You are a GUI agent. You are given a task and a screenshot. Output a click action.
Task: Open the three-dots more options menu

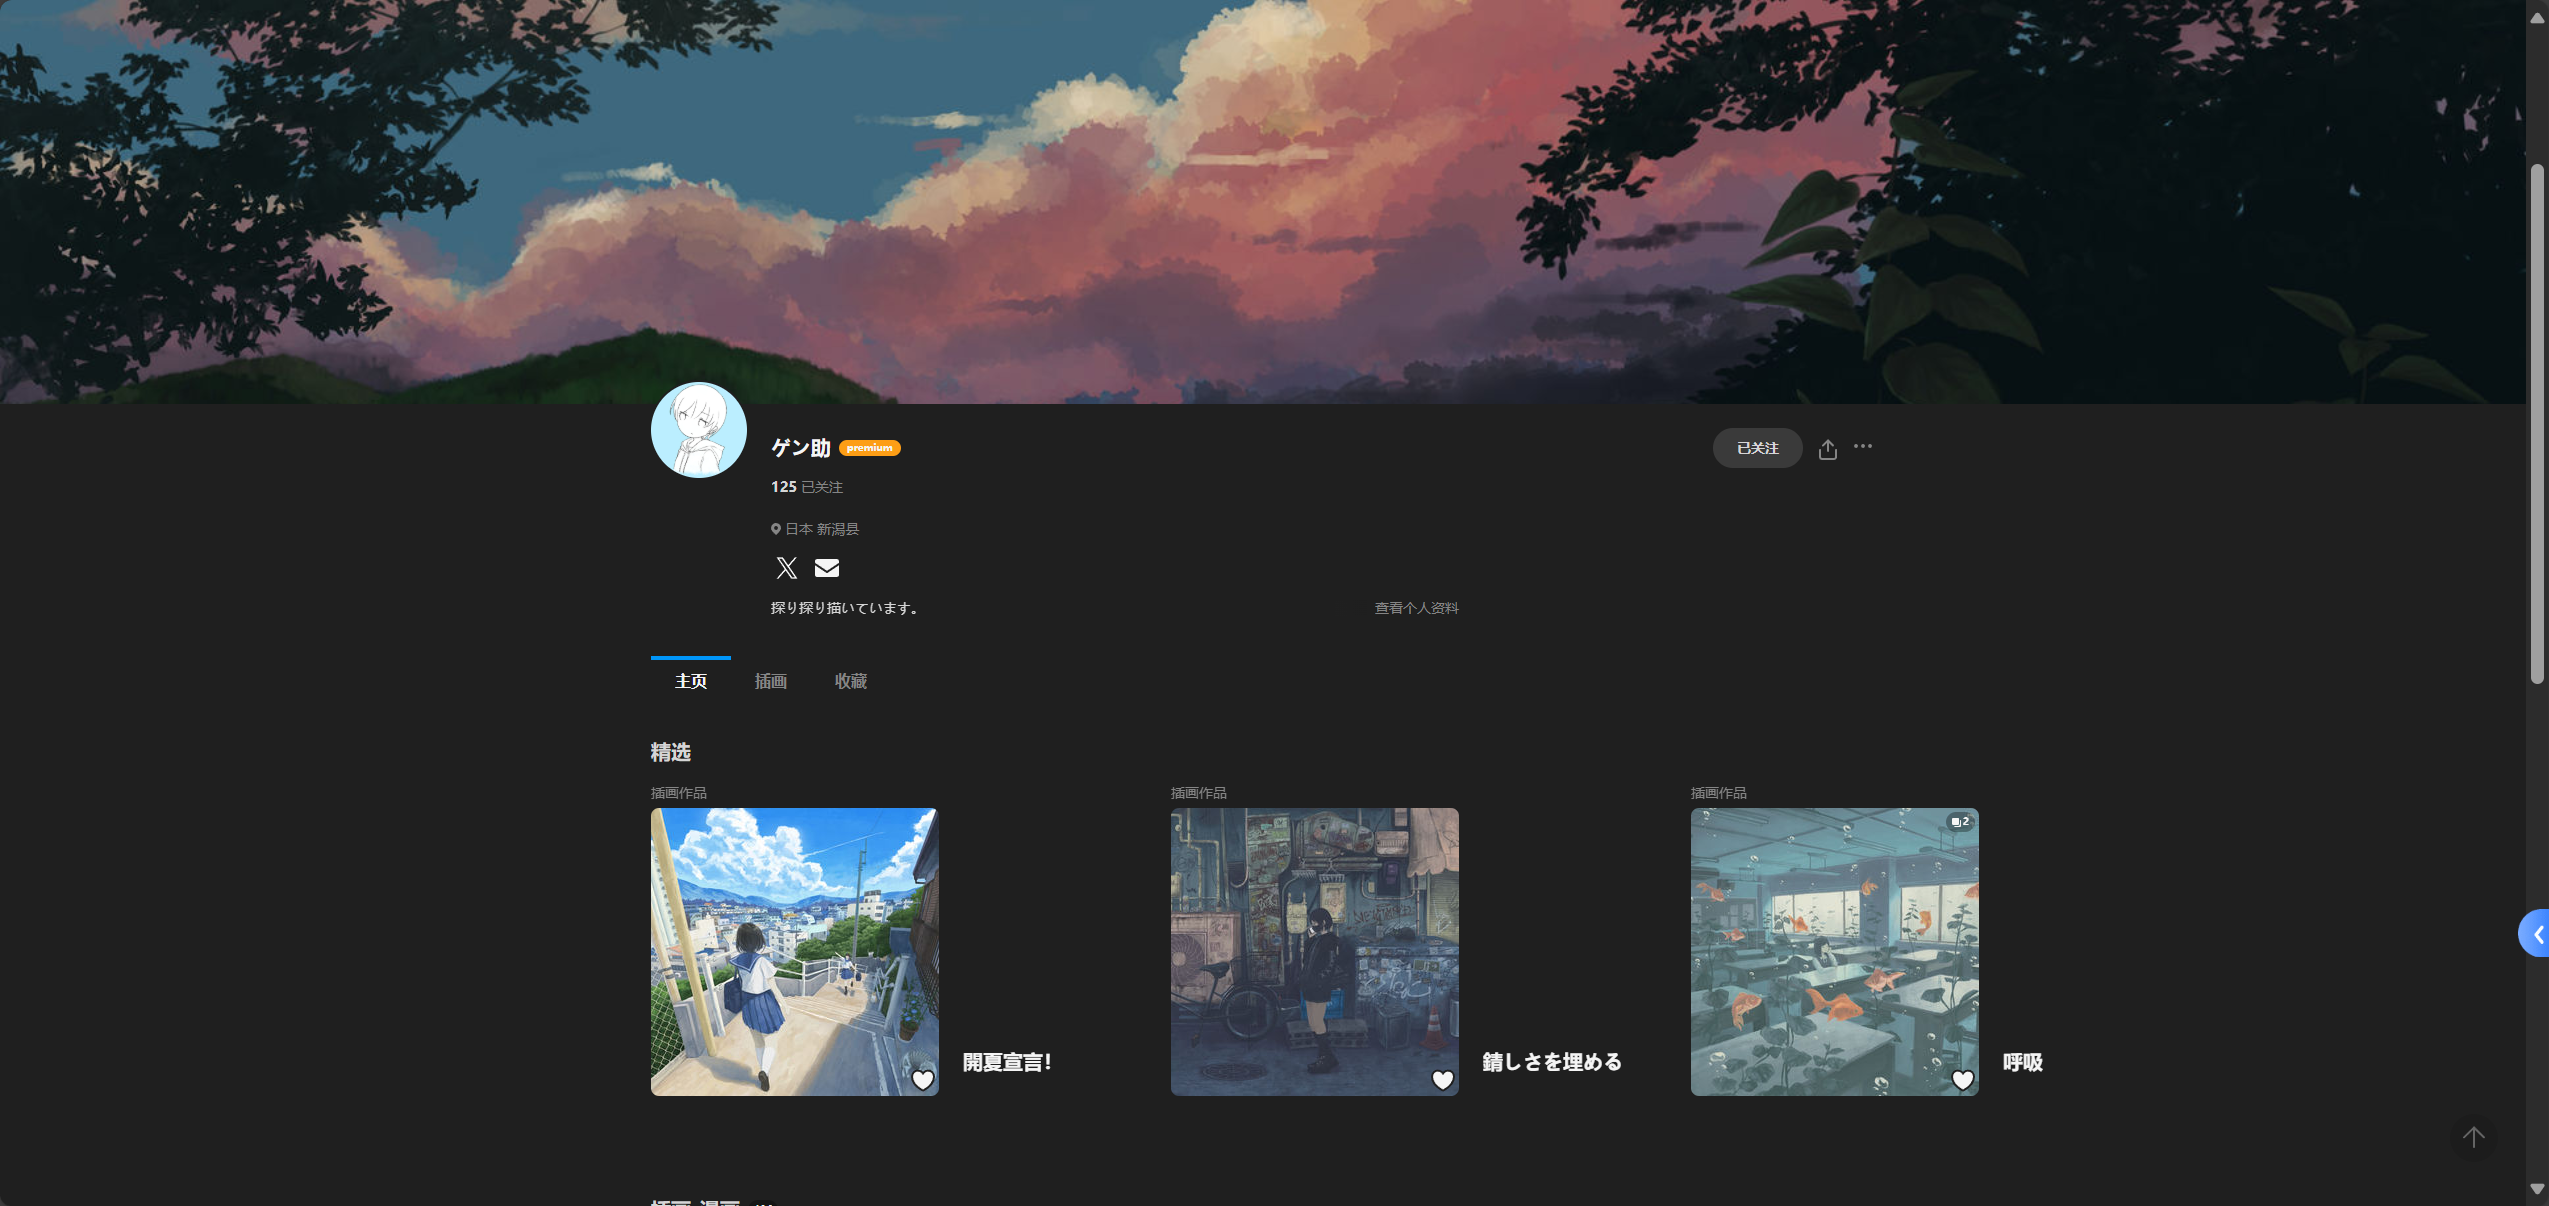pos(1863,447)
